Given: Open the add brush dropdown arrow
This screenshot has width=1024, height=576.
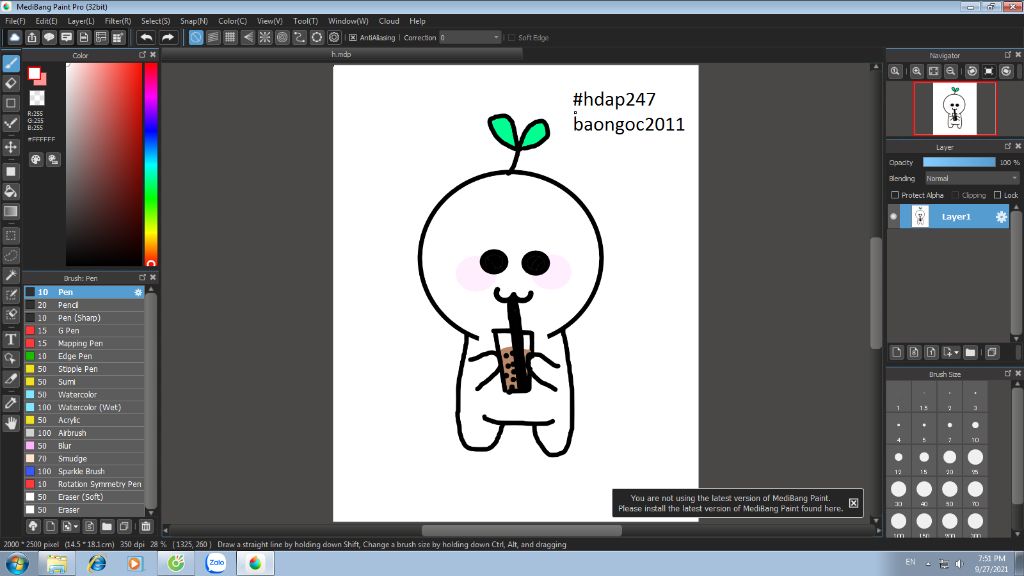Looking at the screenshot, I should tap(76, 526).
